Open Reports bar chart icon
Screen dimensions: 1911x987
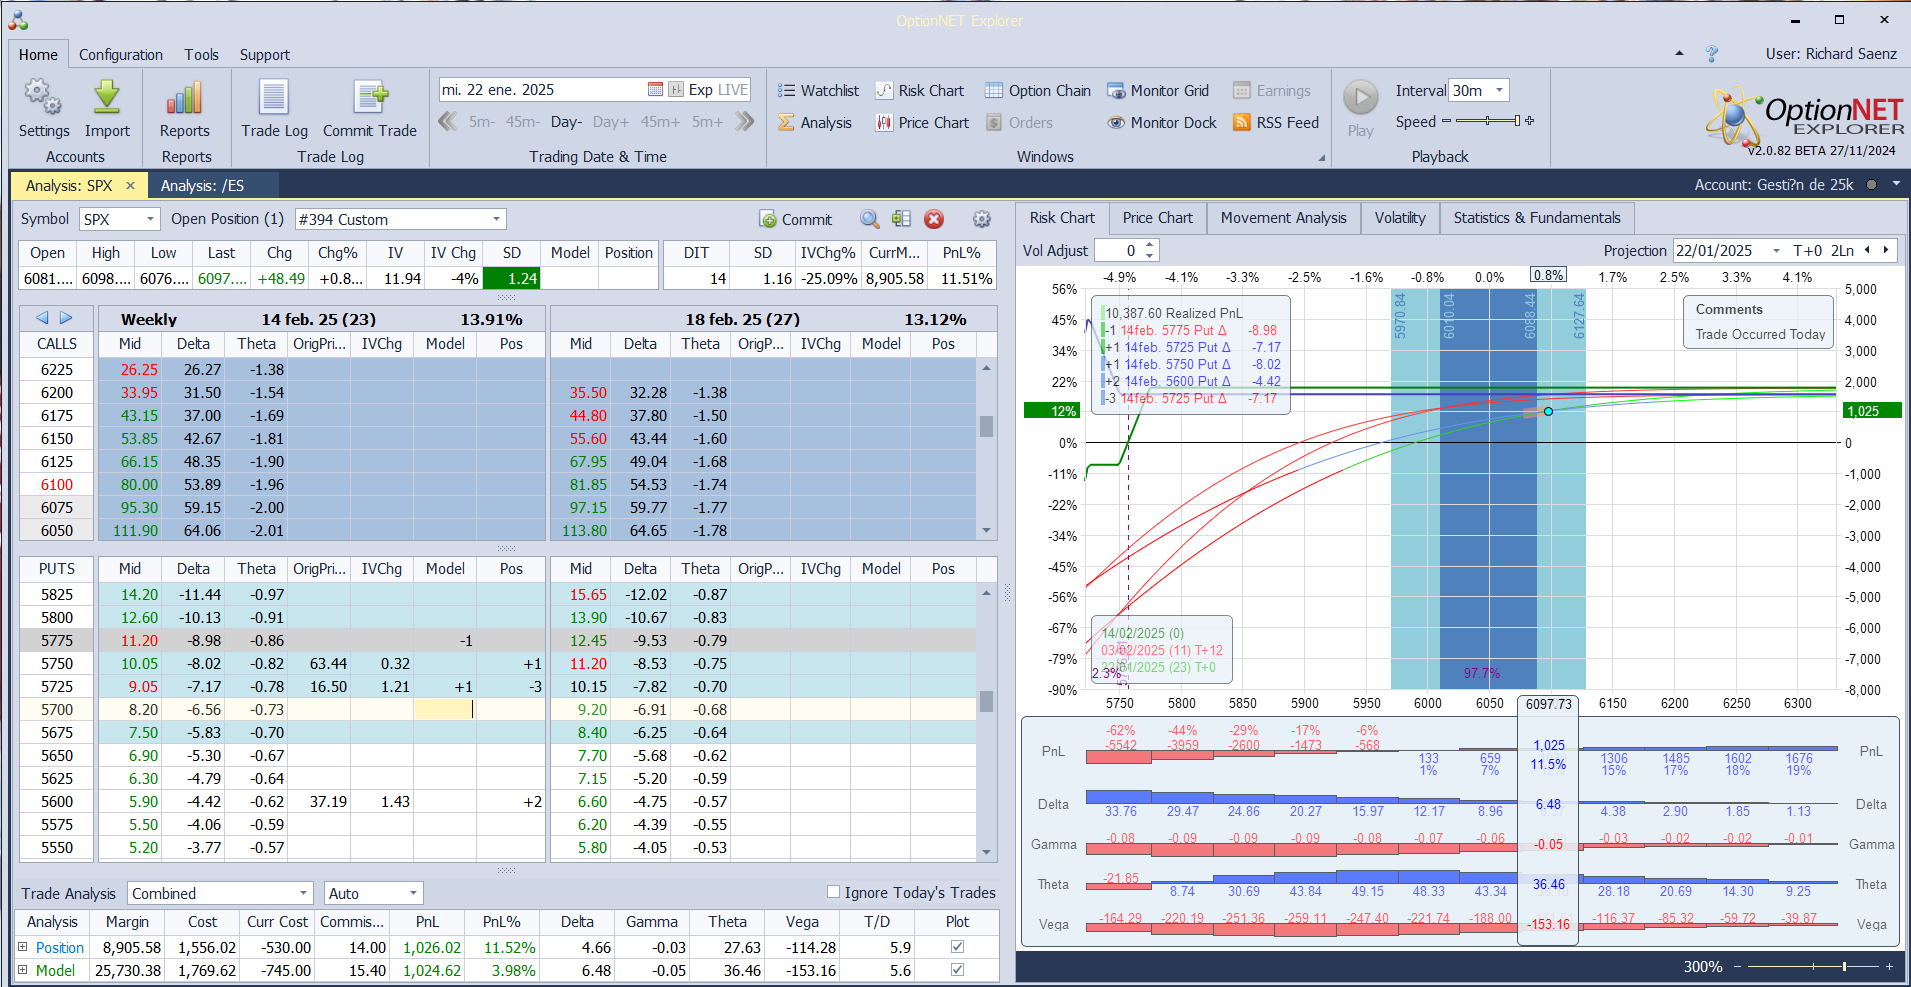point(185,97)
